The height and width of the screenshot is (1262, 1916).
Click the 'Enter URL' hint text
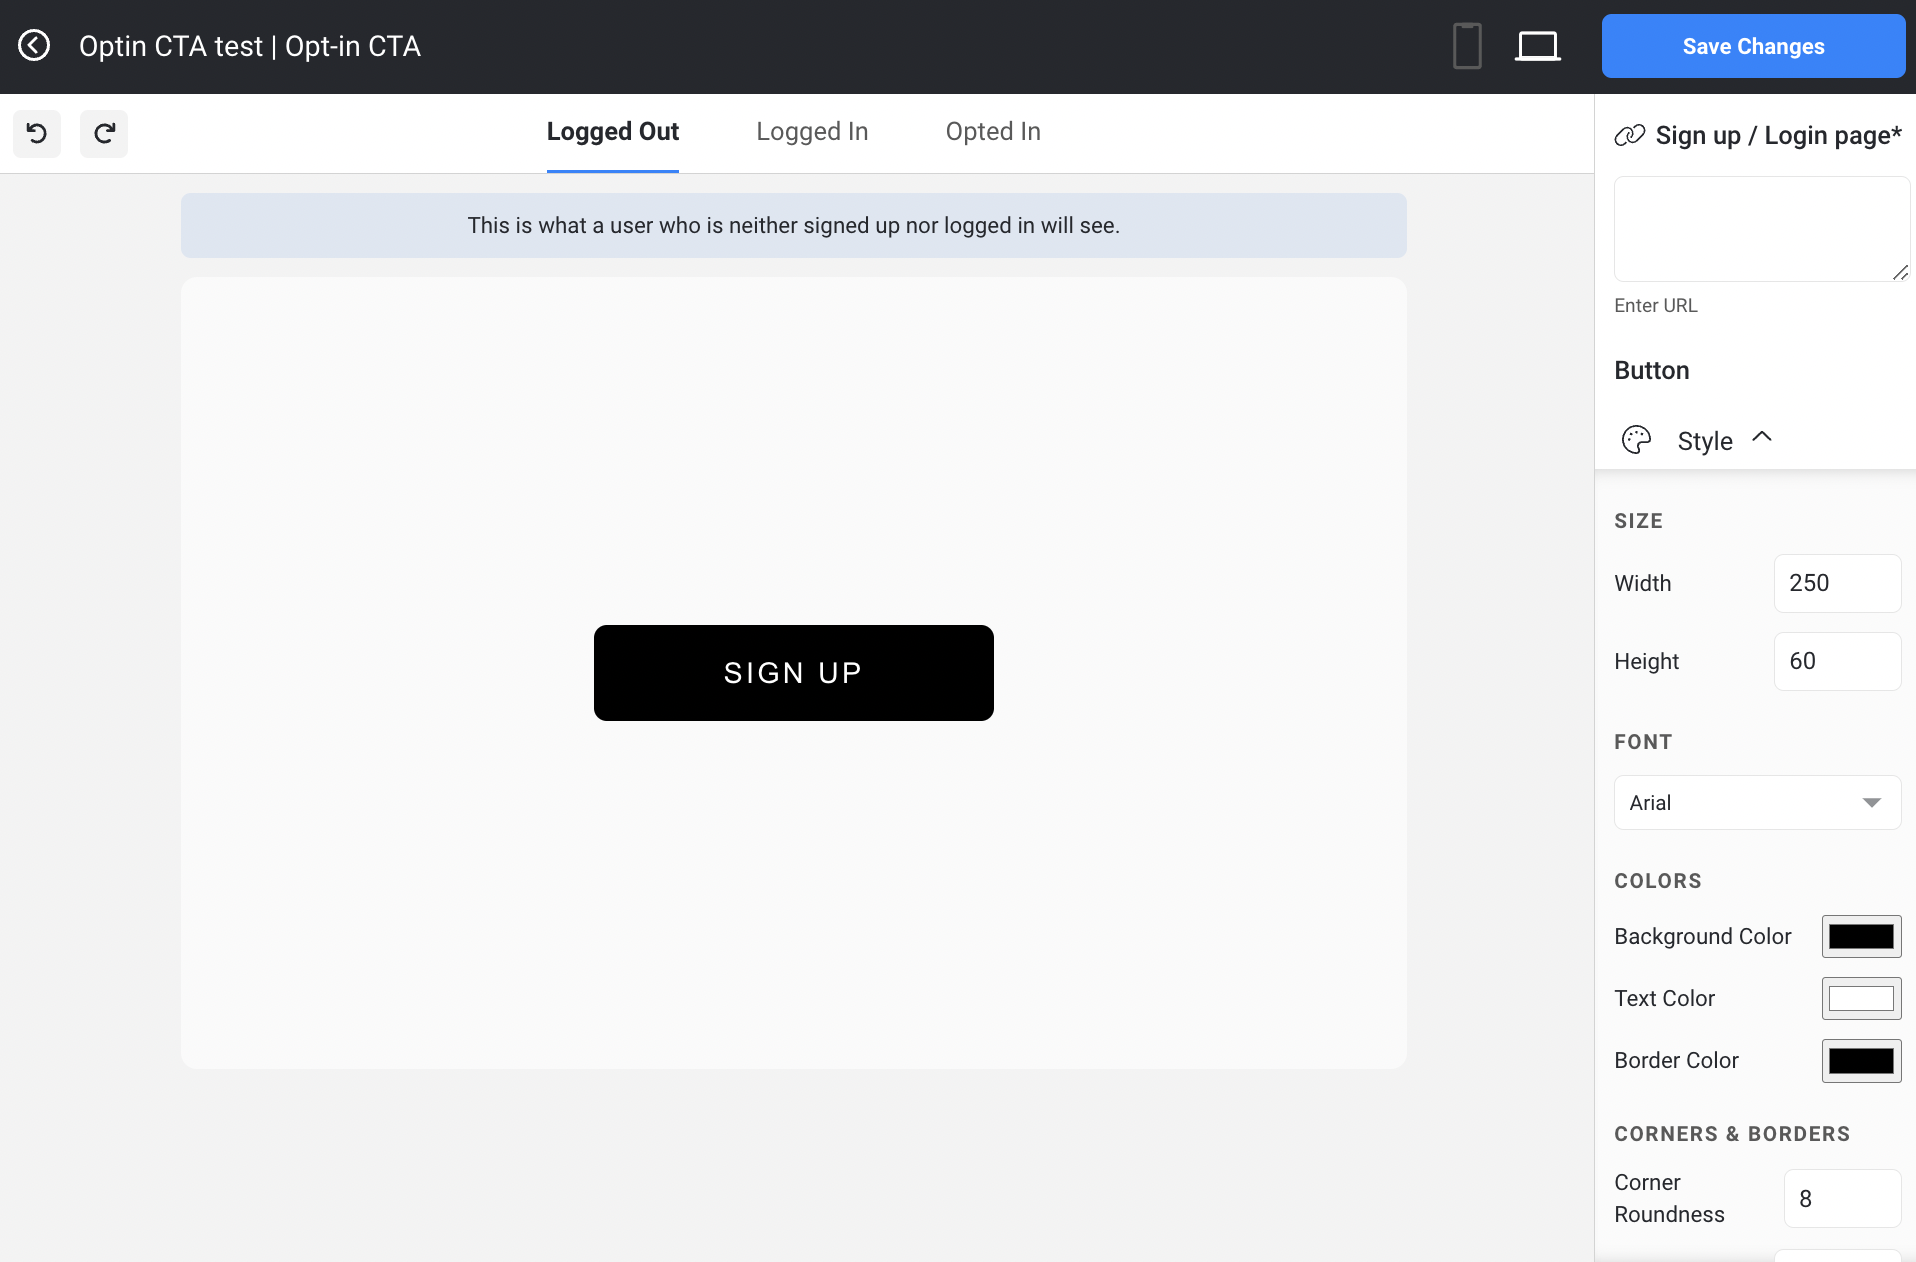pyautogui.click(x=1655, y=305)
